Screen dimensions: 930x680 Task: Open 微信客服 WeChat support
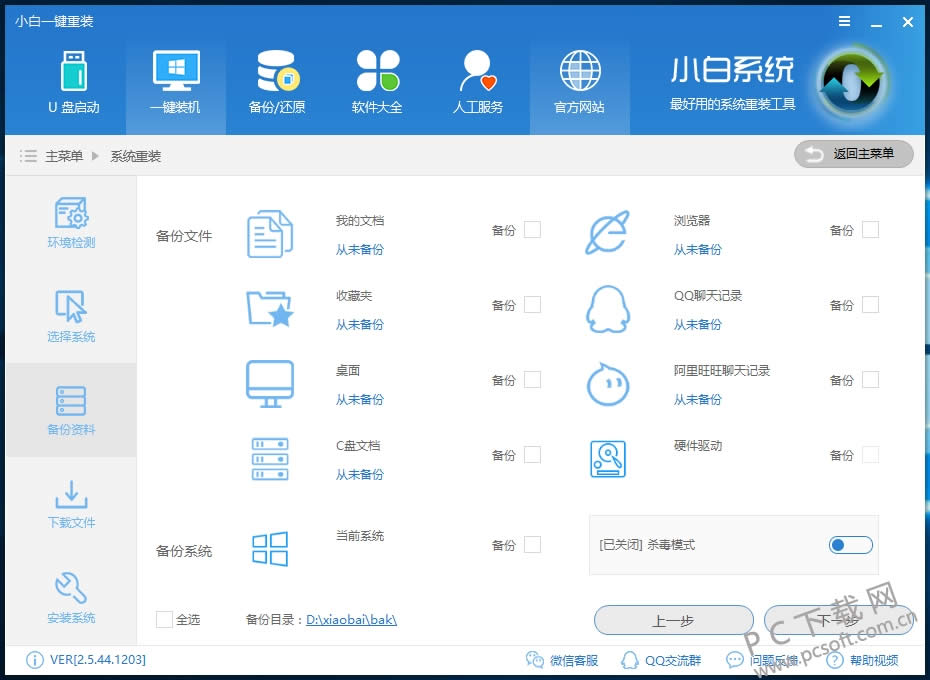pyautogui.click(x=562, y=660)
